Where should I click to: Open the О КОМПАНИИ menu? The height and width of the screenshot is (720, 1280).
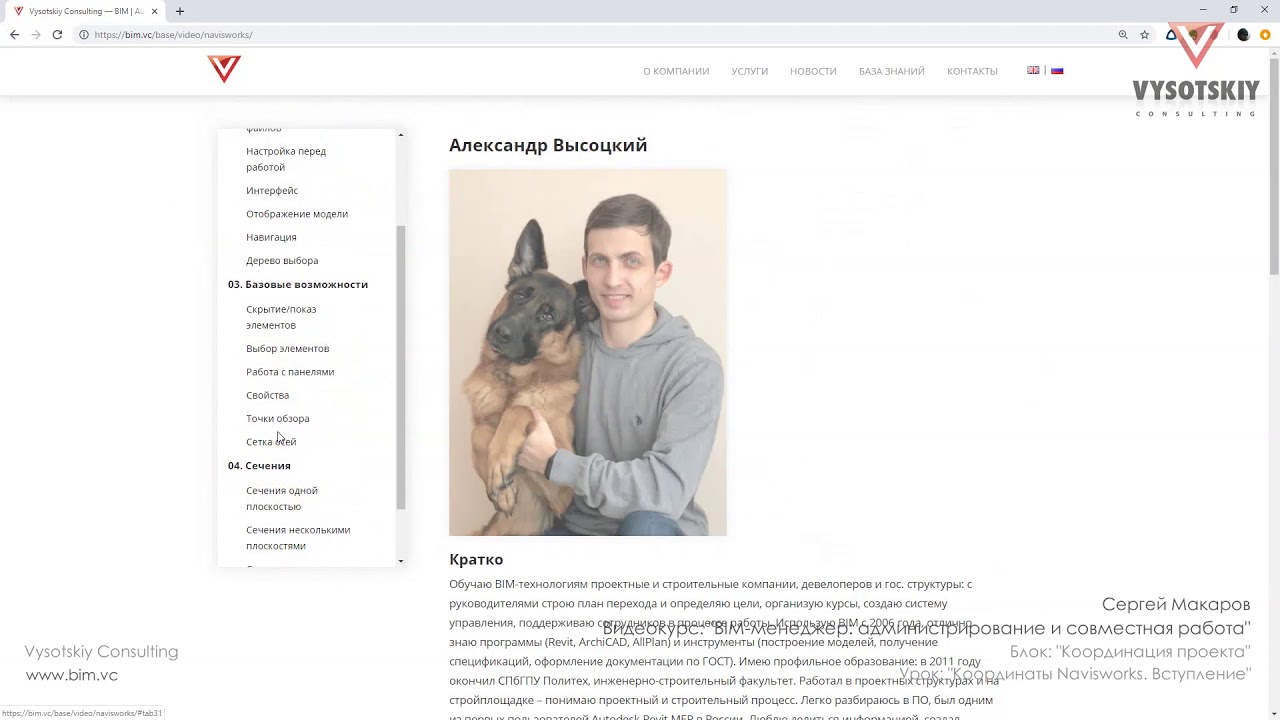point(676,71)
